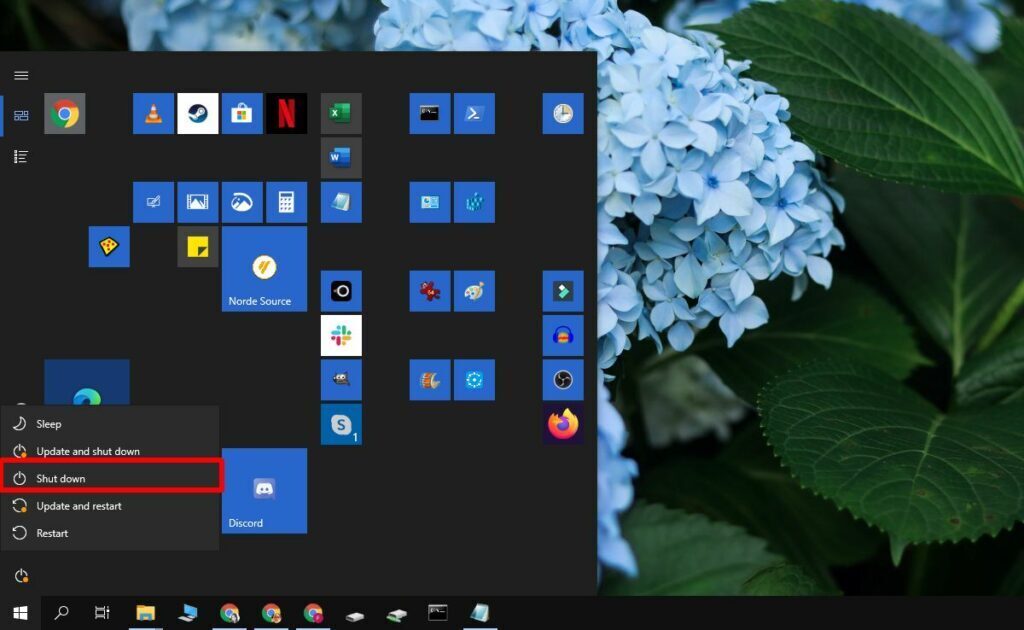The width and height of the screenshot is (1024, 630).
Task: Open the Steam tile
Action: [198, 113]
